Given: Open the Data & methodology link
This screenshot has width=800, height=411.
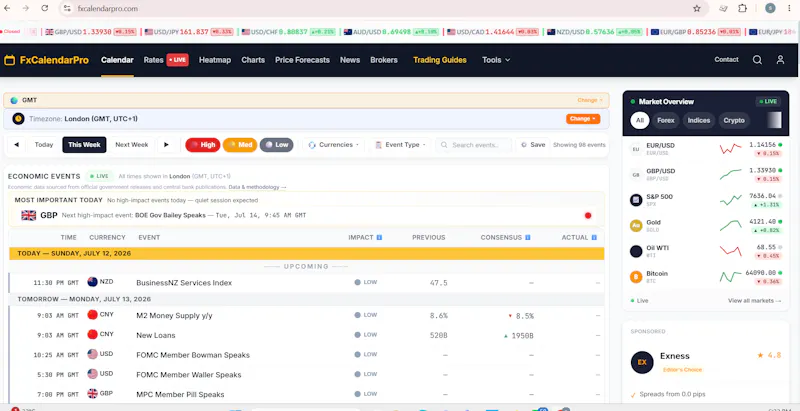Looking at the screenshot, I should (x=257, y=188).
